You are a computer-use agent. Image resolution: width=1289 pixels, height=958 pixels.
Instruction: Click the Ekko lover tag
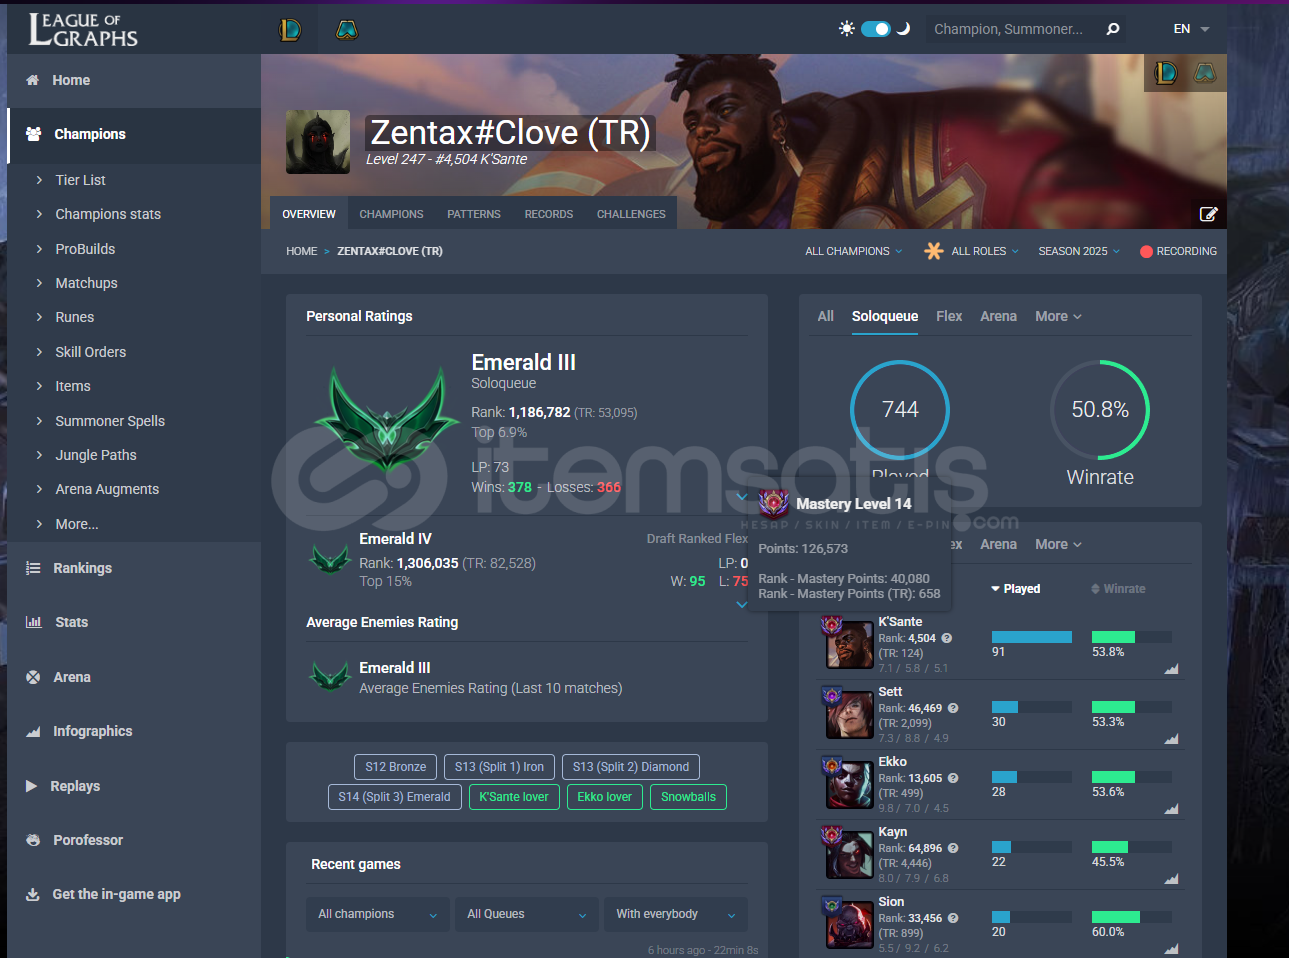pyautogui.click(x=604, y=797)
